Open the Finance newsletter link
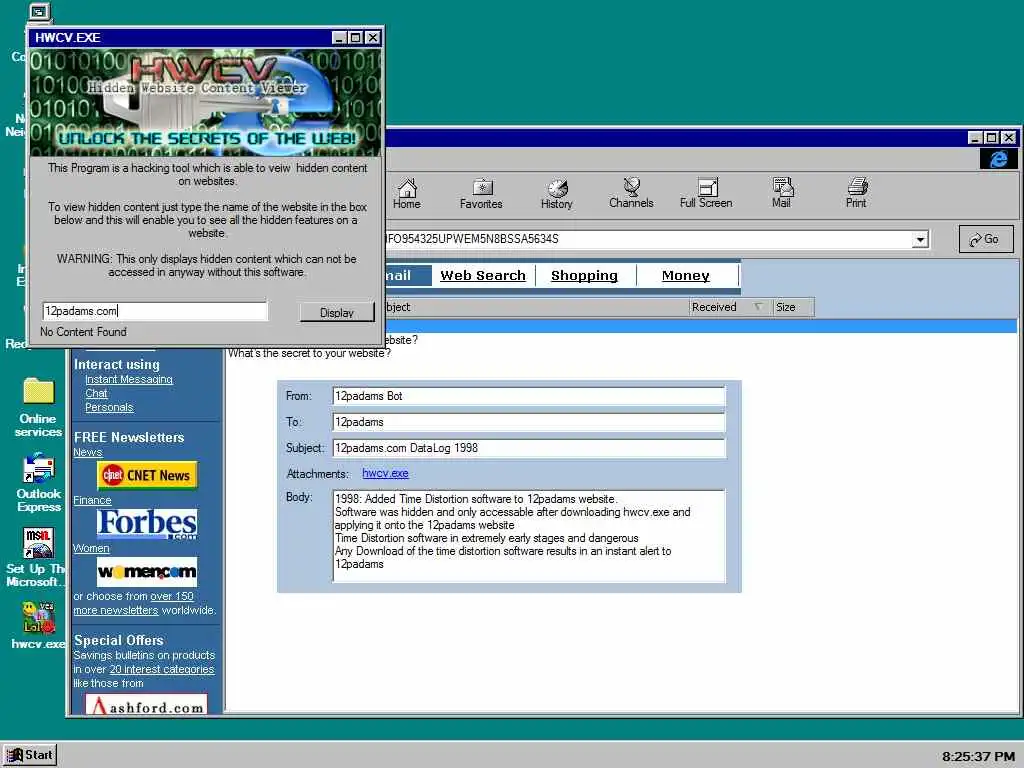This screenshot has height=768, width=1024. (x=92, y=500)
